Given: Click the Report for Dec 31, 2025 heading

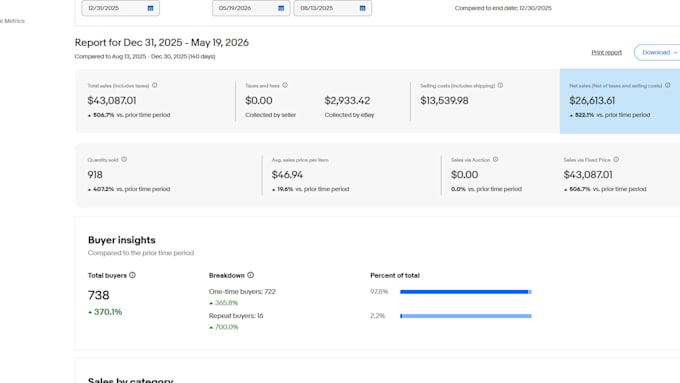Looking at the screenshot, I should point(162,43).
